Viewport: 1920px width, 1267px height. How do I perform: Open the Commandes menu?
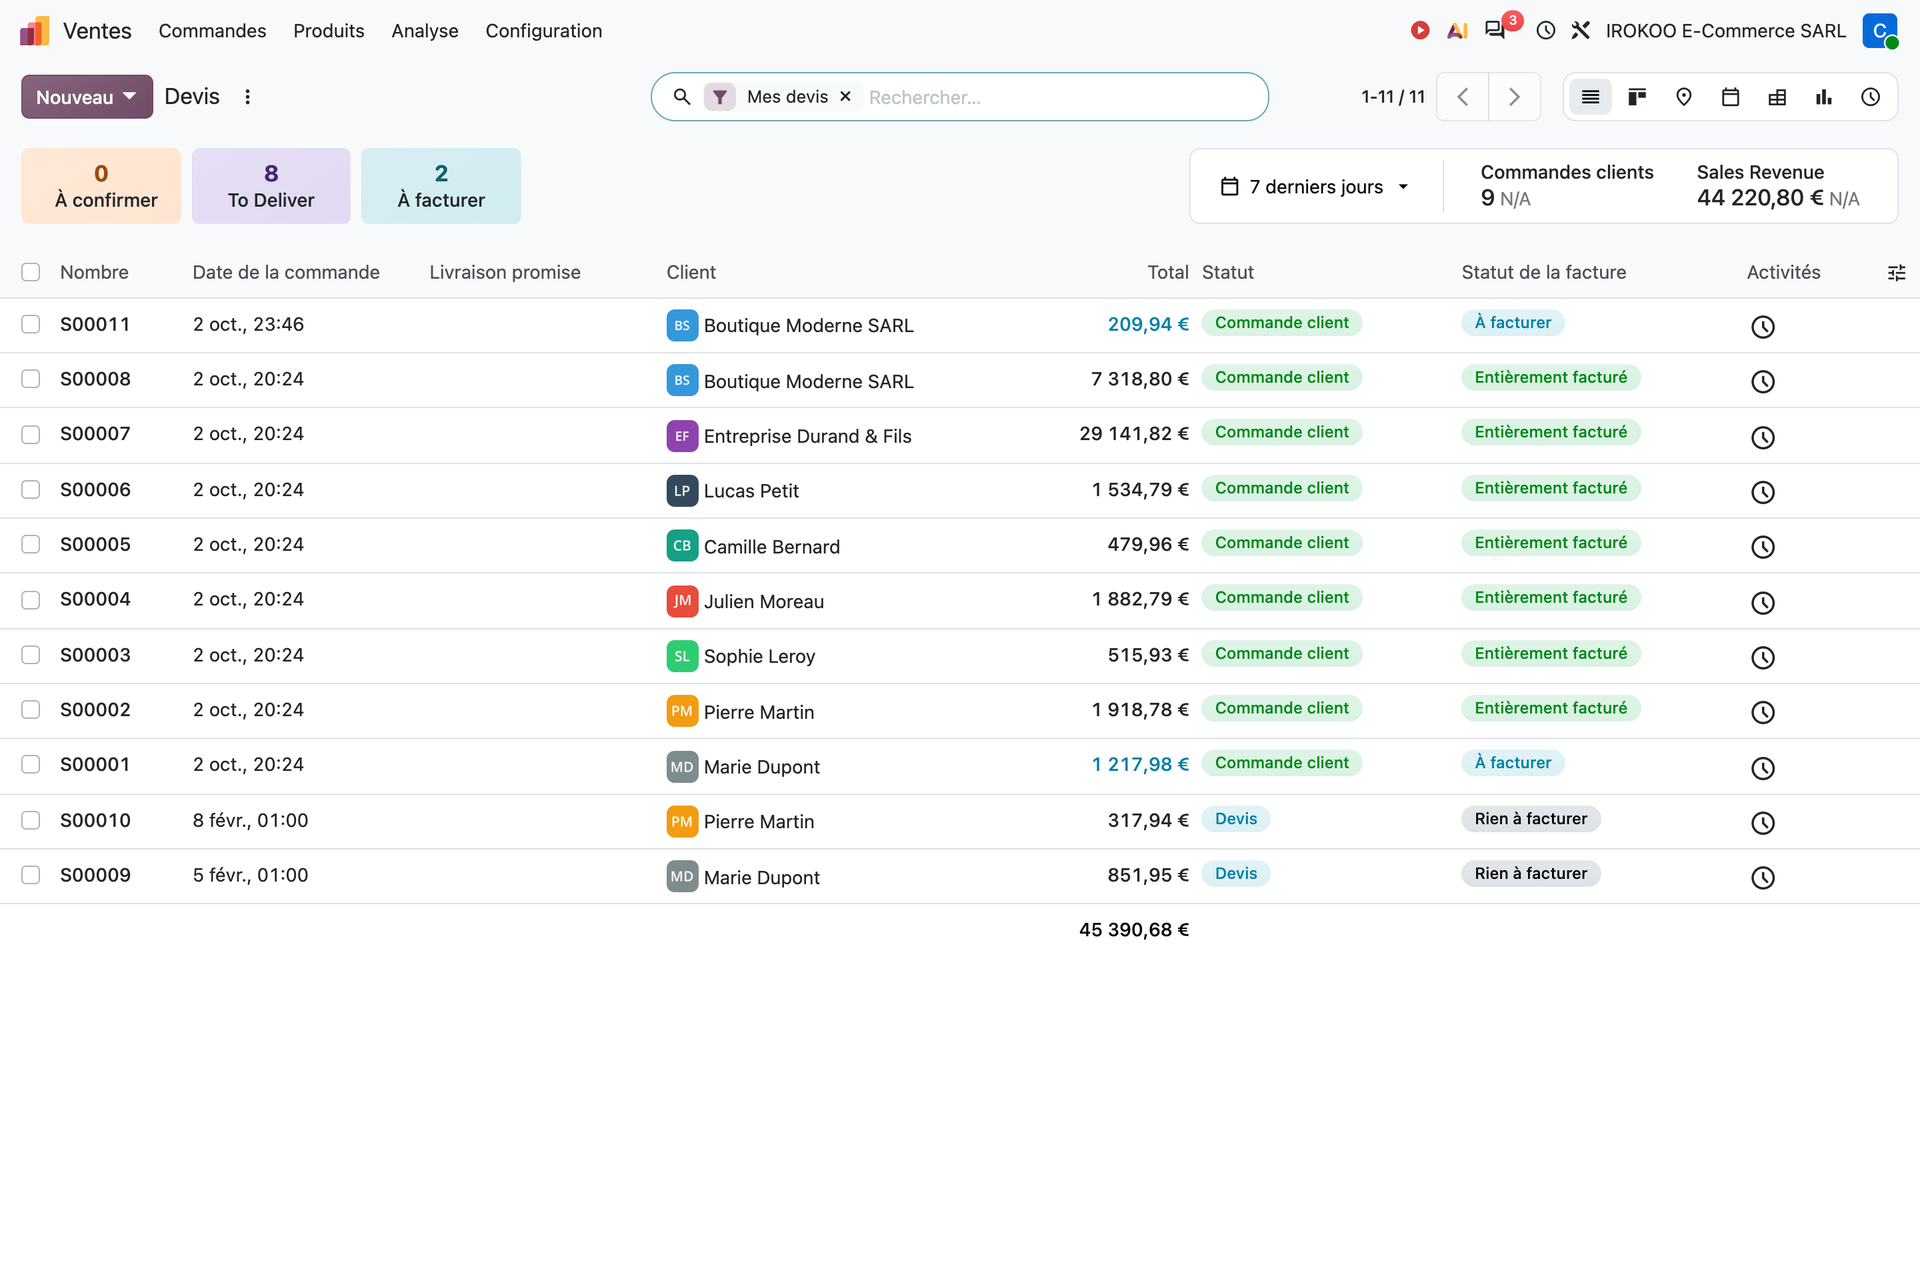point(212,31)
